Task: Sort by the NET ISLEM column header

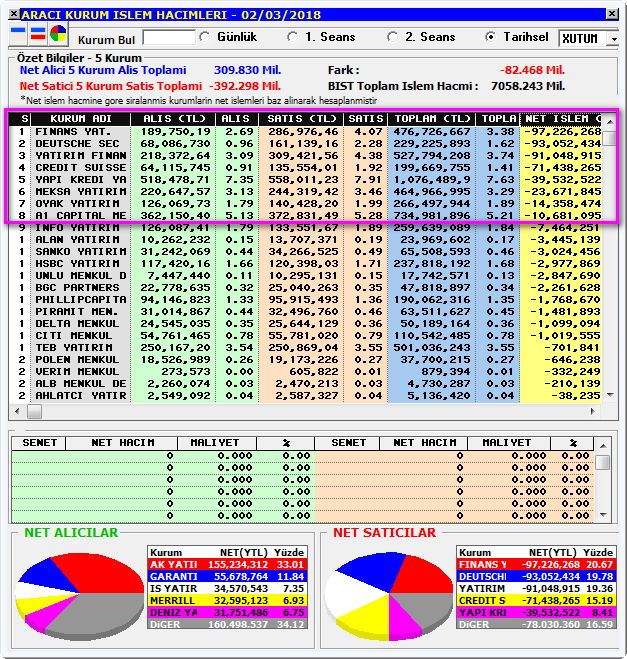Action: tap(561, 119)
